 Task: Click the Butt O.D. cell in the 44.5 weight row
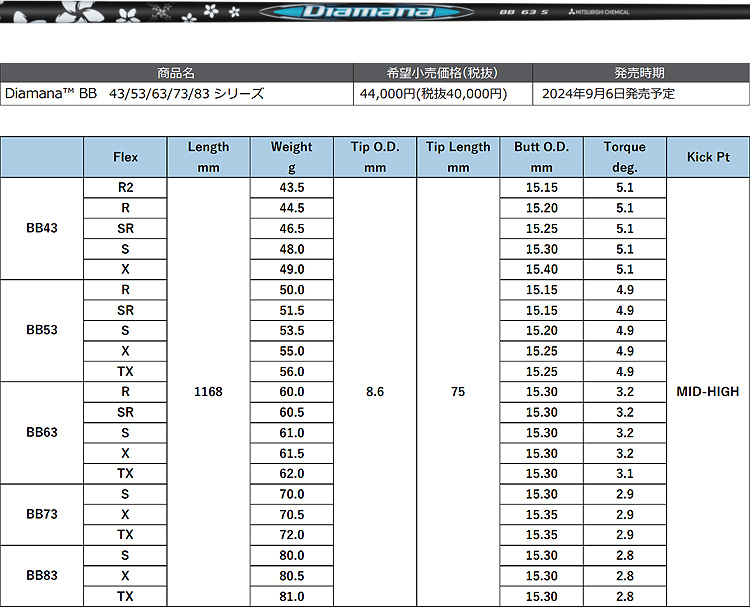(541, 208)
